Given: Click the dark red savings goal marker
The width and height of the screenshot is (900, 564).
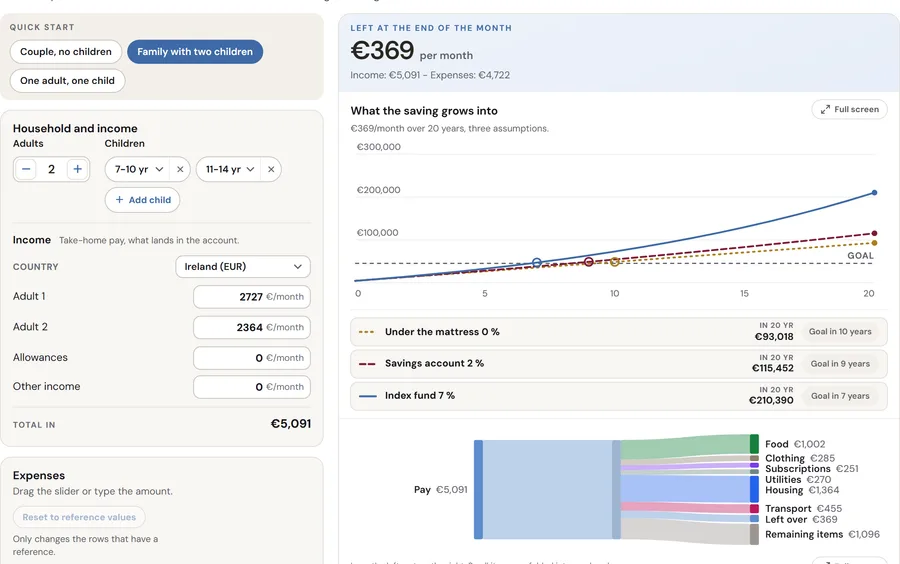Looking at the screenshot, I should (588, 262).
